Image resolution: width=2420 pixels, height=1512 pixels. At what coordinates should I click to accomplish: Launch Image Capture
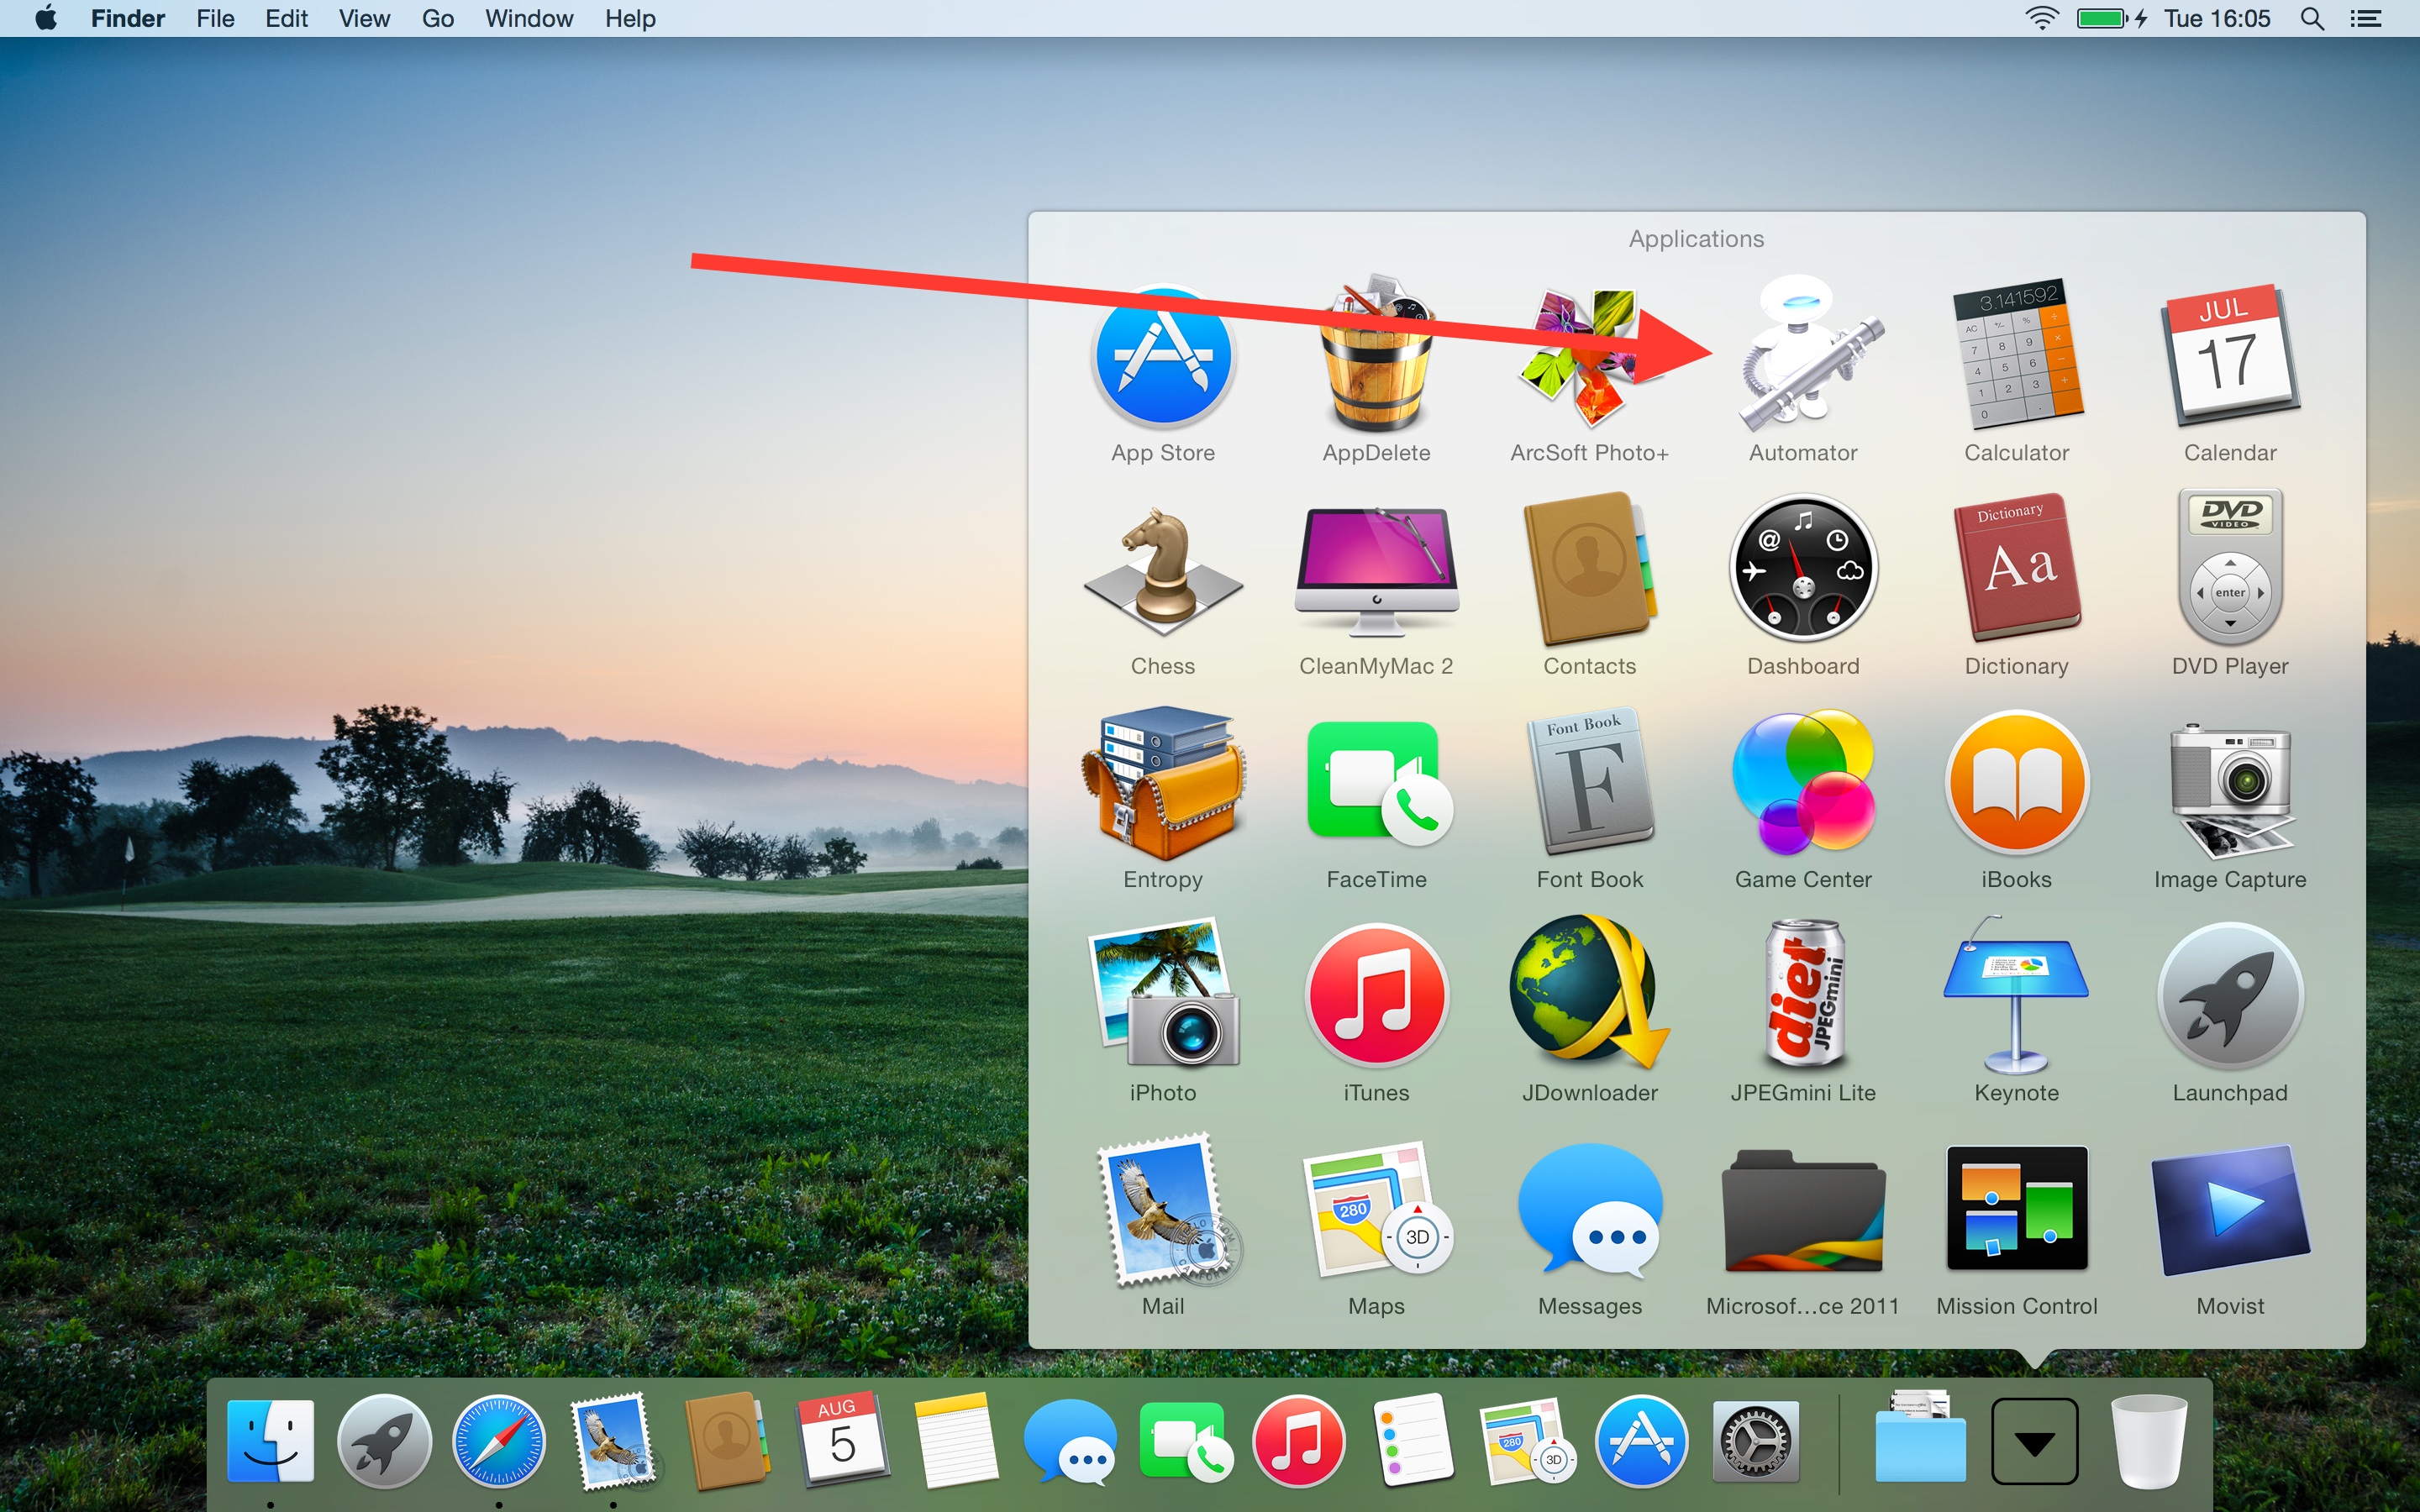2230,790
